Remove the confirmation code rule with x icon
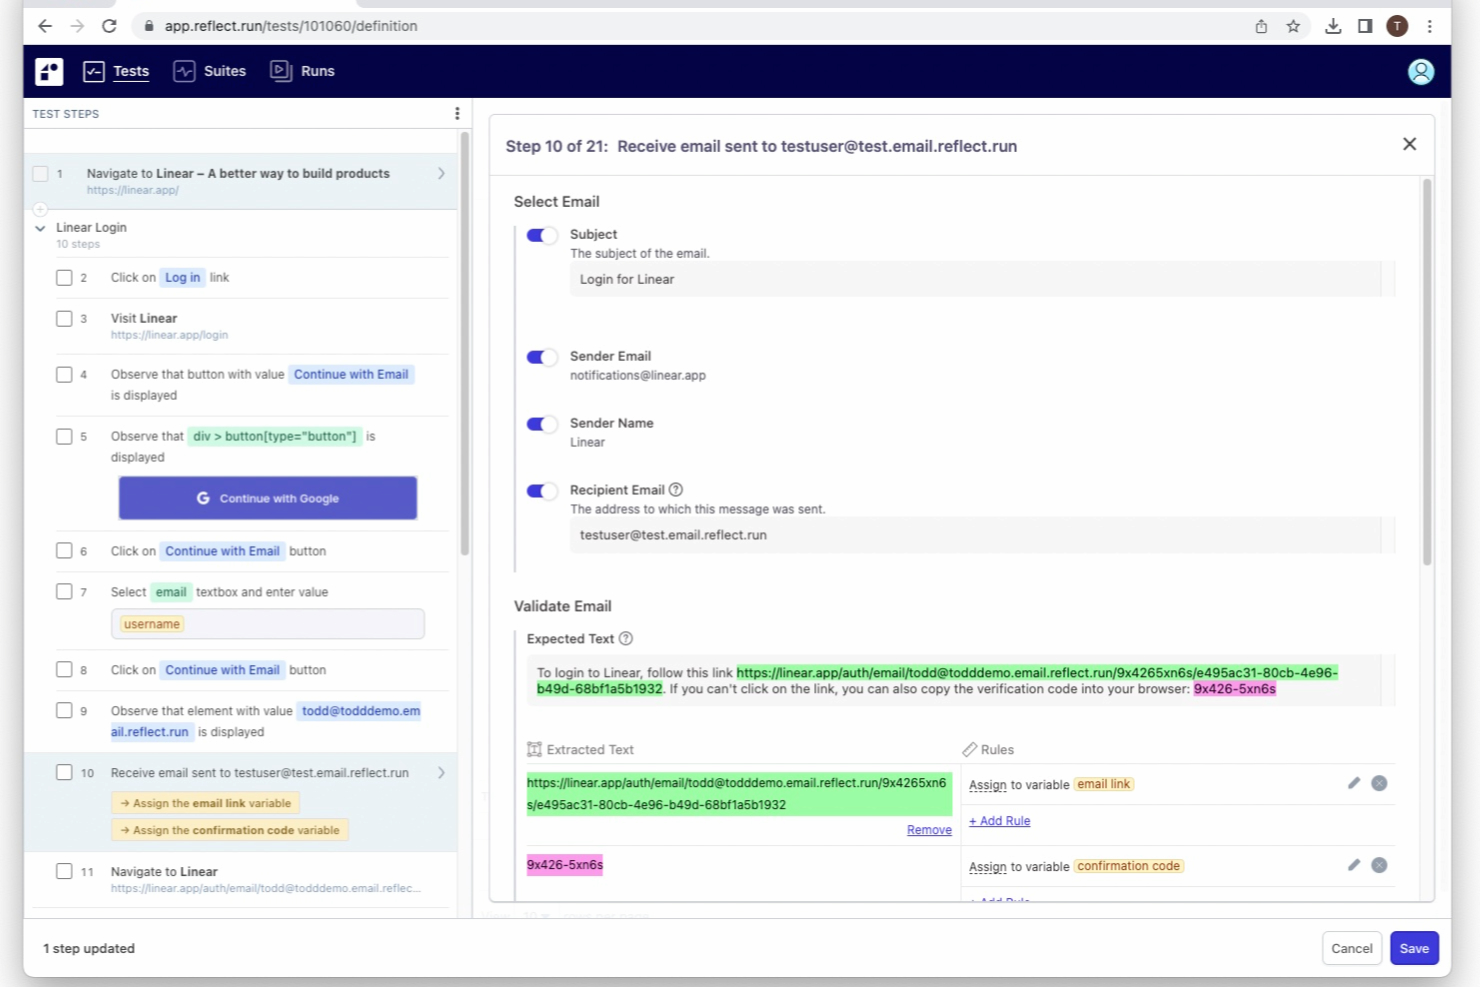1480x987 pixels. coord(1379,864)
